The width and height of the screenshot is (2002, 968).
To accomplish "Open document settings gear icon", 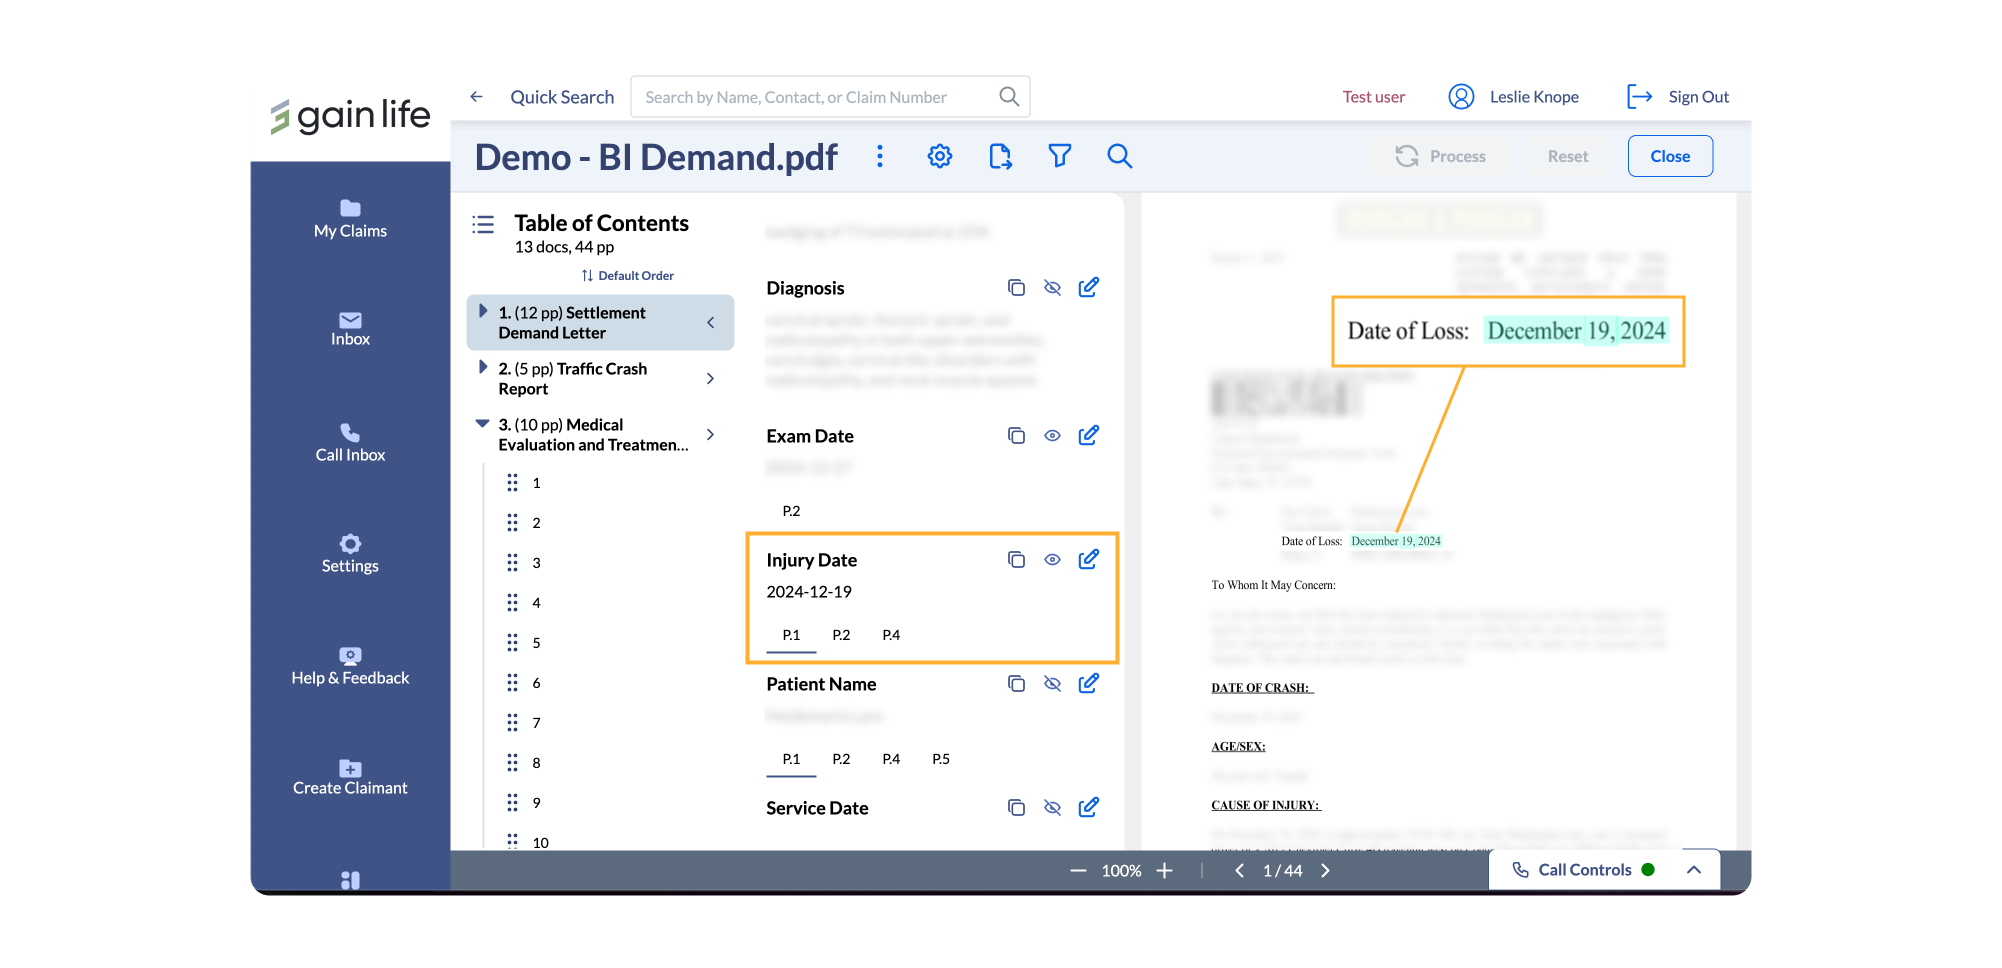I will click(939, 156).
